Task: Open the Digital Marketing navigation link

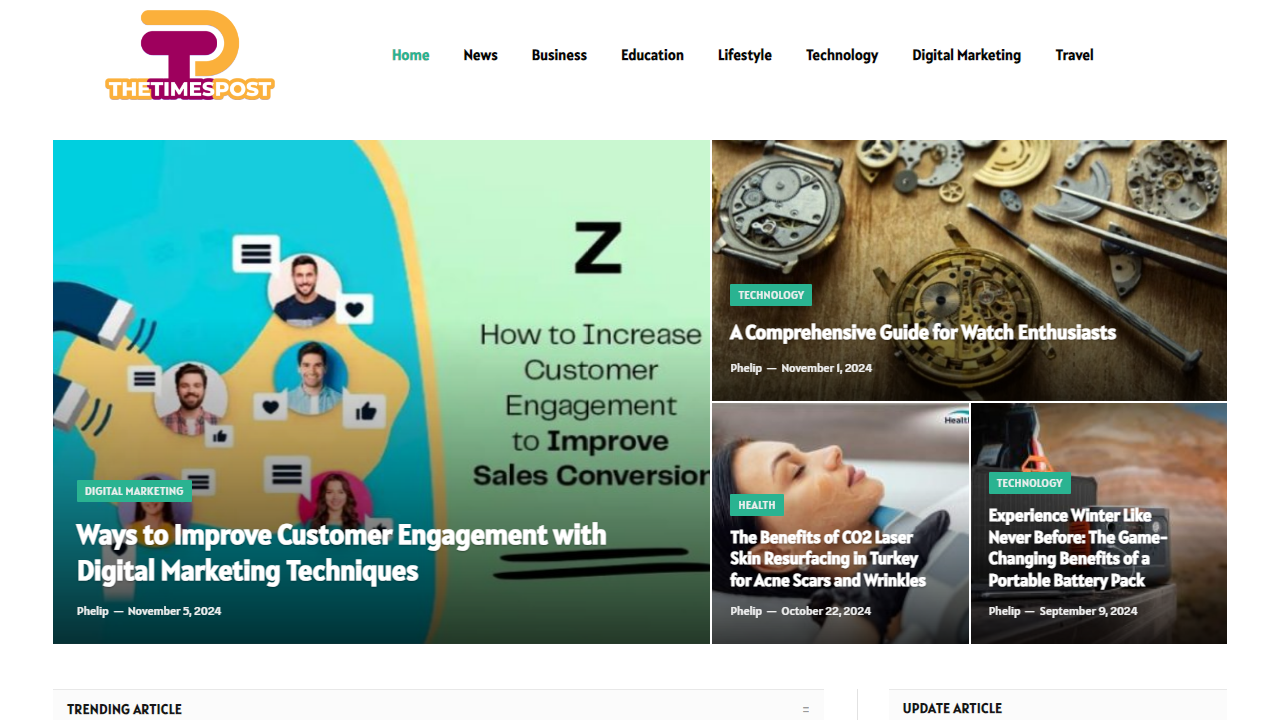Action: pyautogui.click(x=966, y=55)
